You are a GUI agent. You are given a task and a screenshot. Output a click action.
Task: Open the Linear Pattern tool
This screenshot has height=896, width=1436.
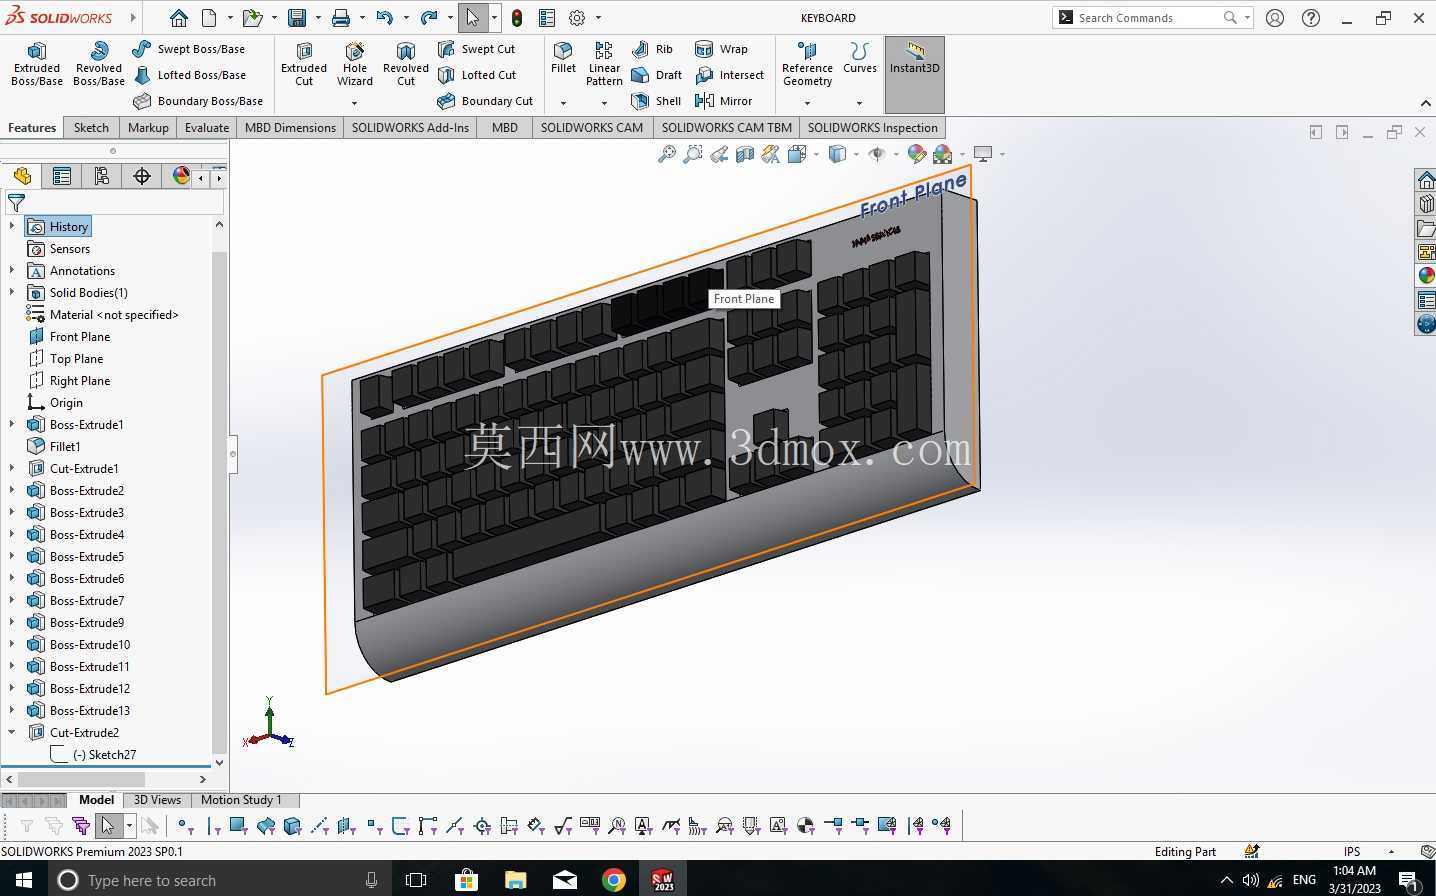point(604,64)
